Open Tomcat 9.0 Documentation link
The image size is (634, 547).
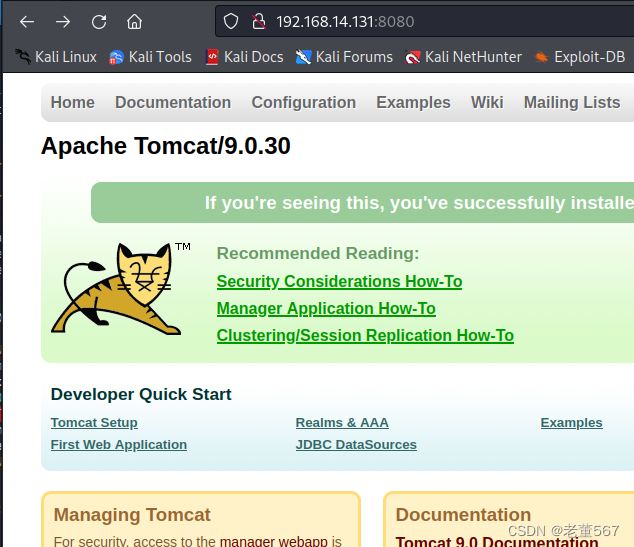click(x=497, y=541)
